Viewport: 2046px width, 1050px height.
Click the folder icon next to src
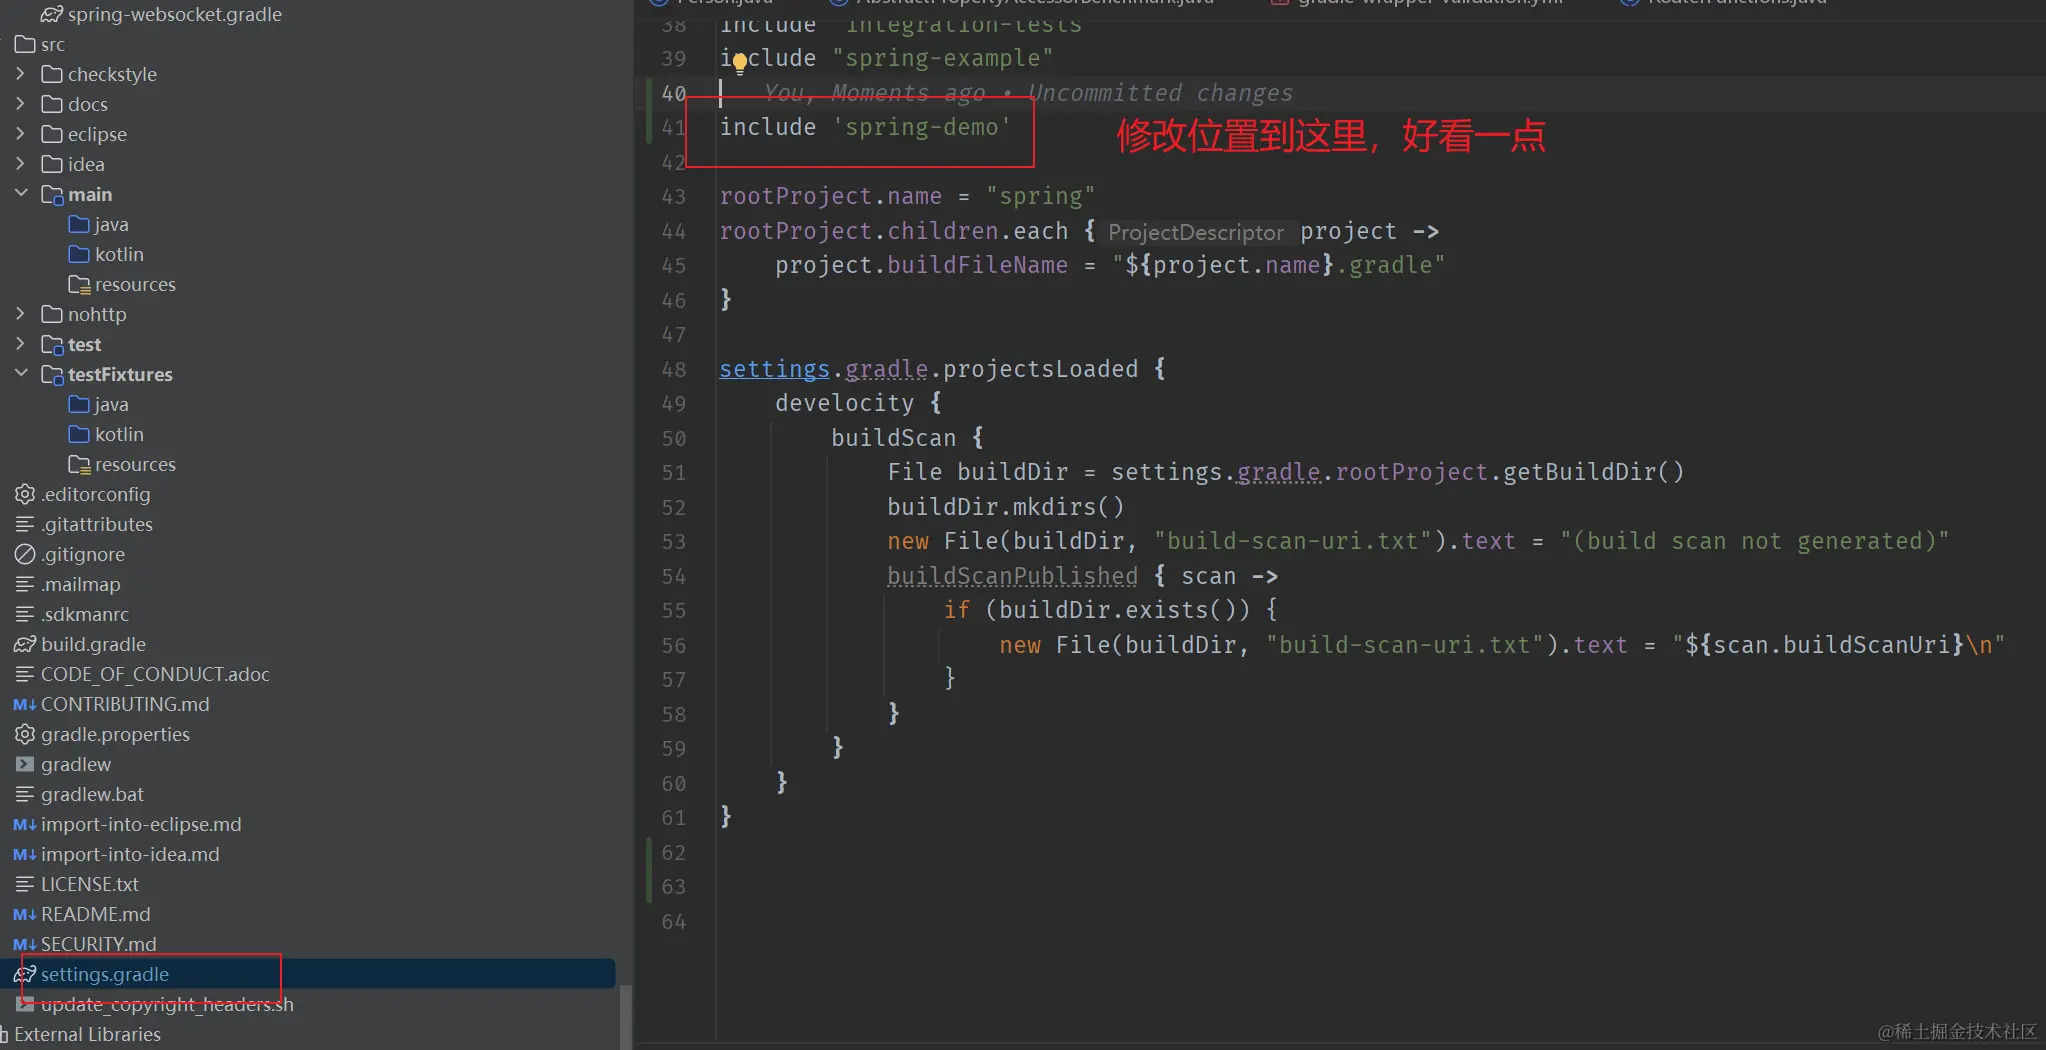tap(25, 44)
